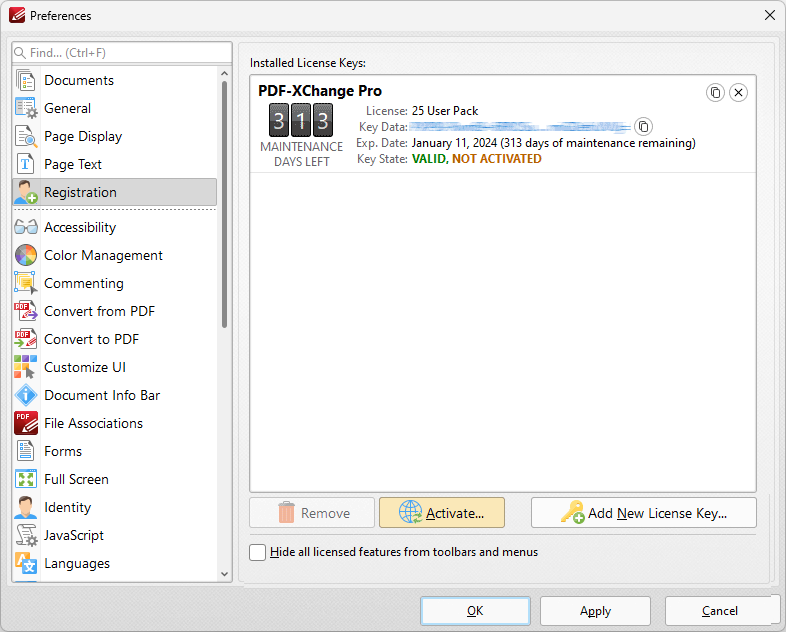The width and height of the screenshot is (786, 632).
Task: Click Add New License Key... button
Action: 644,513
